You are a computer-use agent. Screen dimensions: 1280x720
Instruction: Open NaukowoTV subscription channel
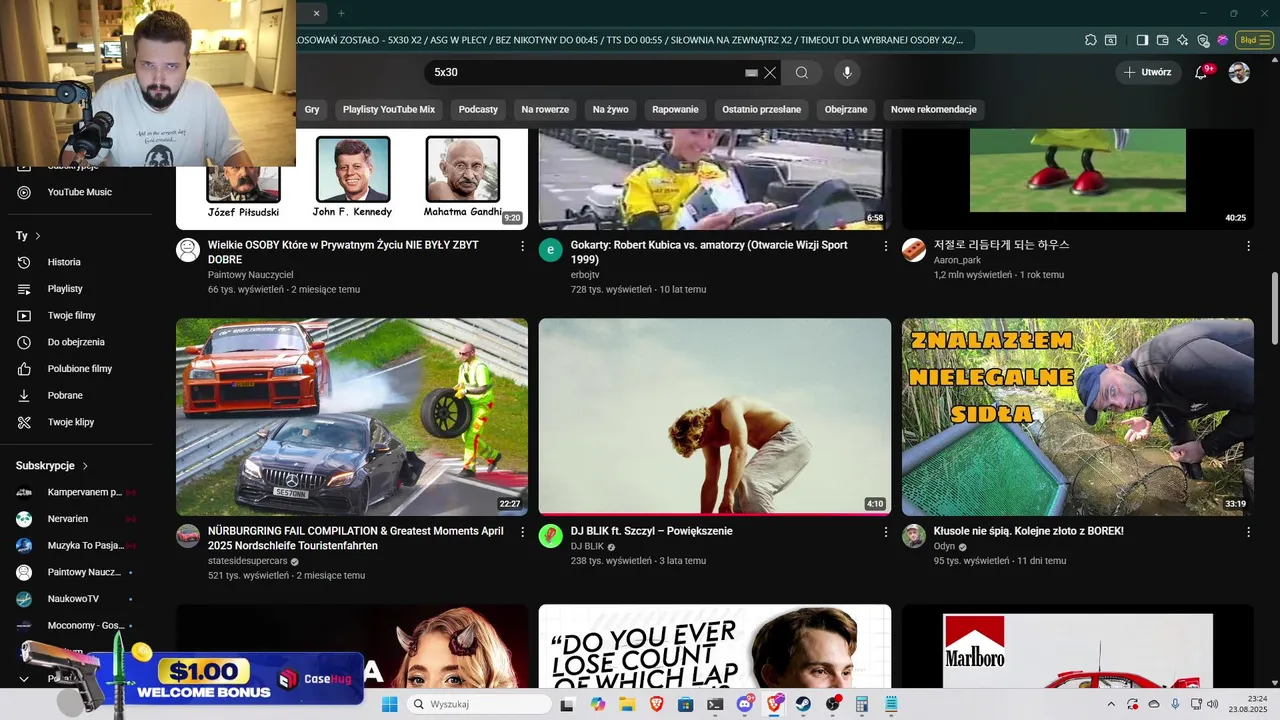click(x=78, y=599)
